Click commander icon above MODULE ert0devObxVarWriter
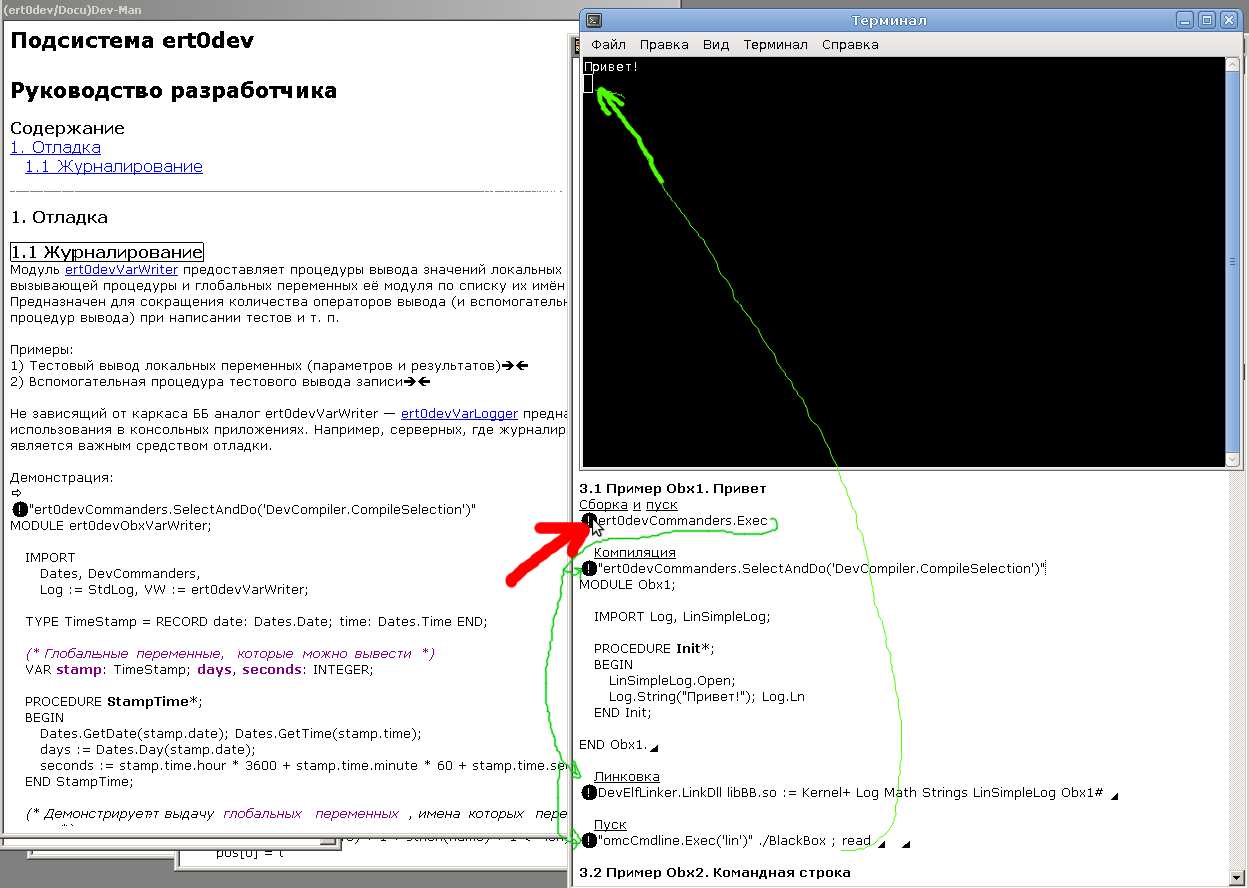1249x888 pixels. click(20, 509)
